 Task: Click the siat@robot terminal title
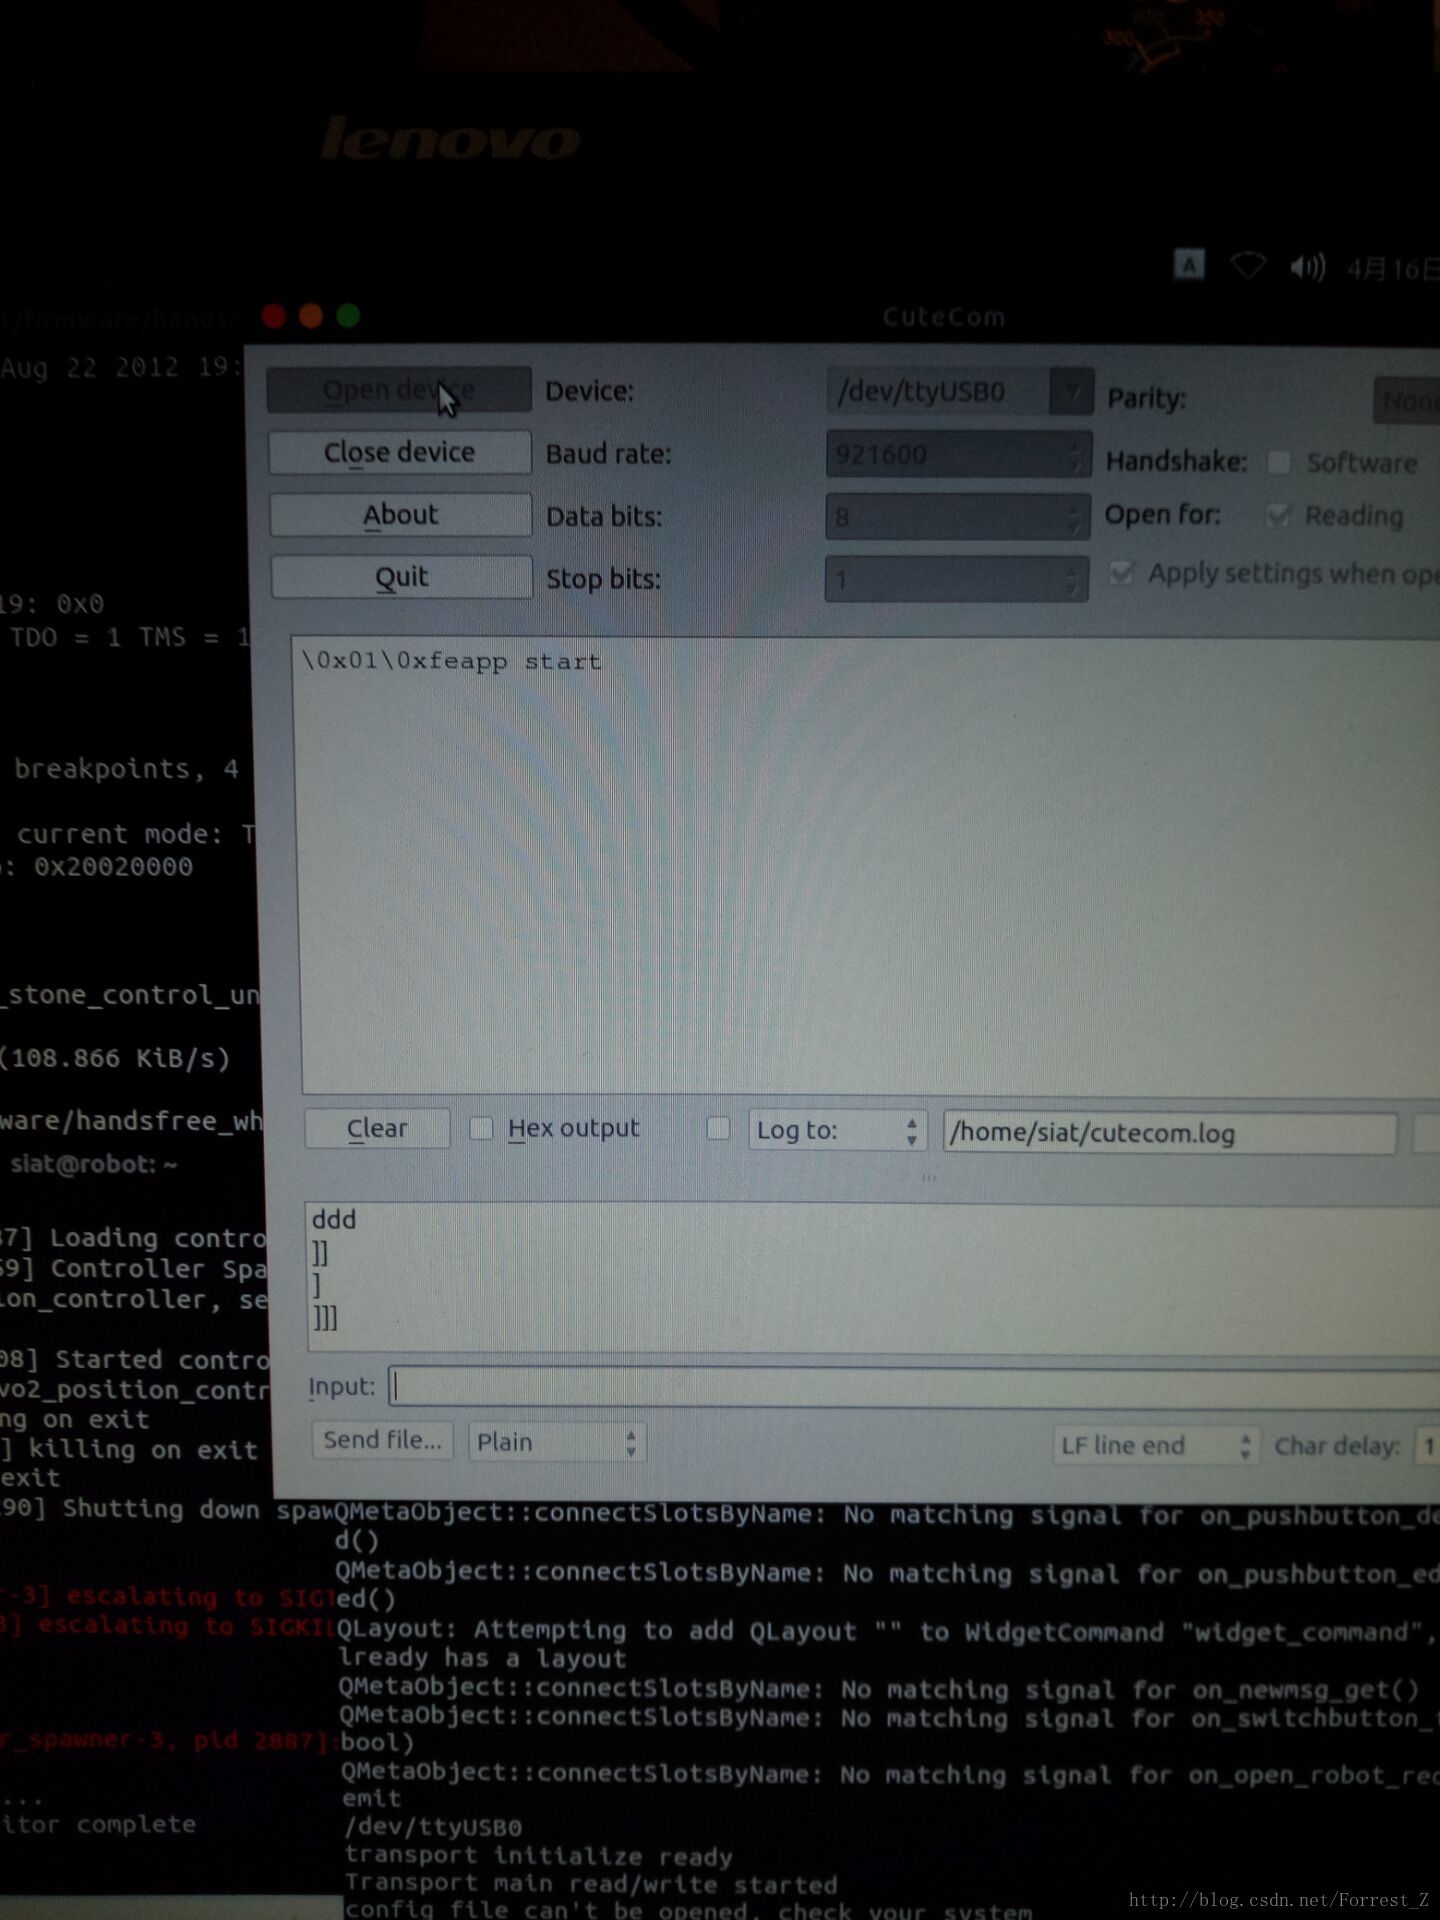coord(94,1164)
